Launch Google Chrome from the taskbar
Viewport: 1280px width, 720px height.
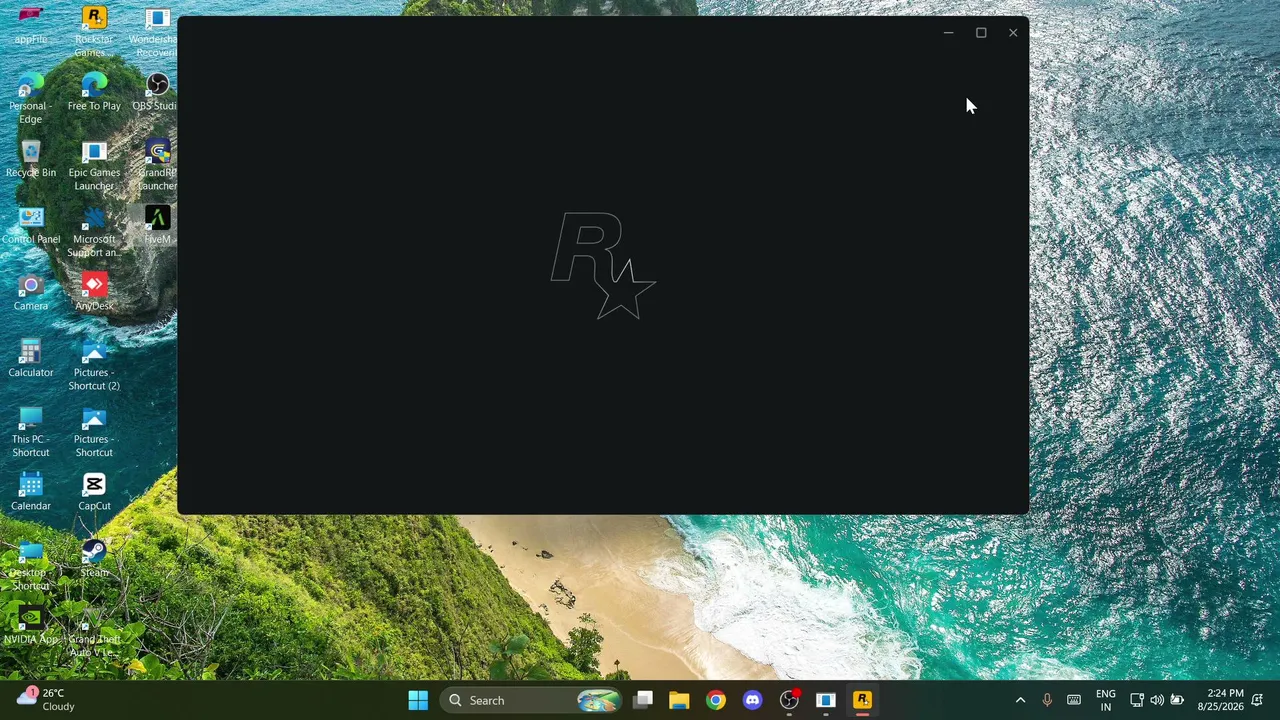716,700
